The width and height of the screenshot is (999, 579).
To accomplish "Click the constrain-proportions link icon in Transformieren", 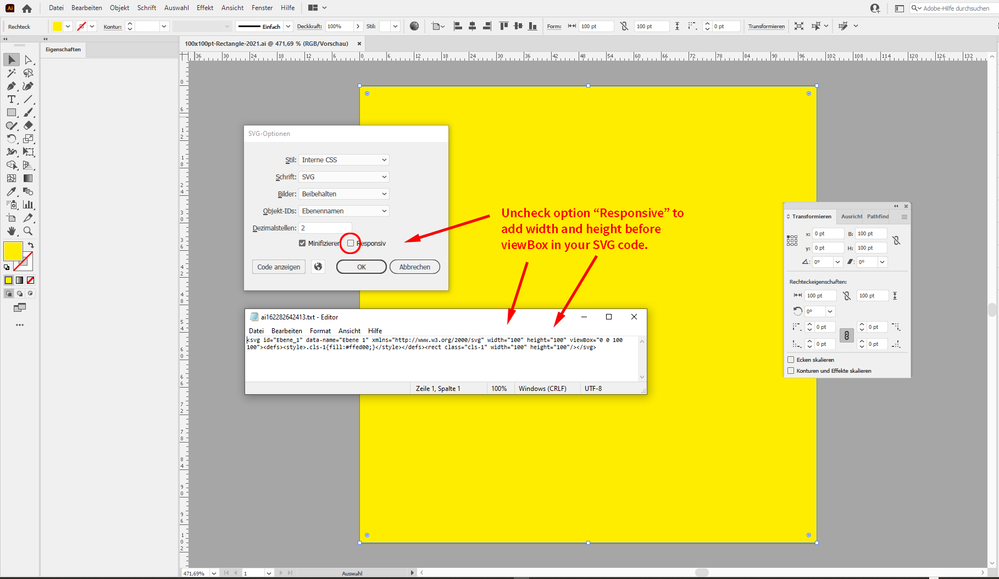I will [x=895, y=241].
